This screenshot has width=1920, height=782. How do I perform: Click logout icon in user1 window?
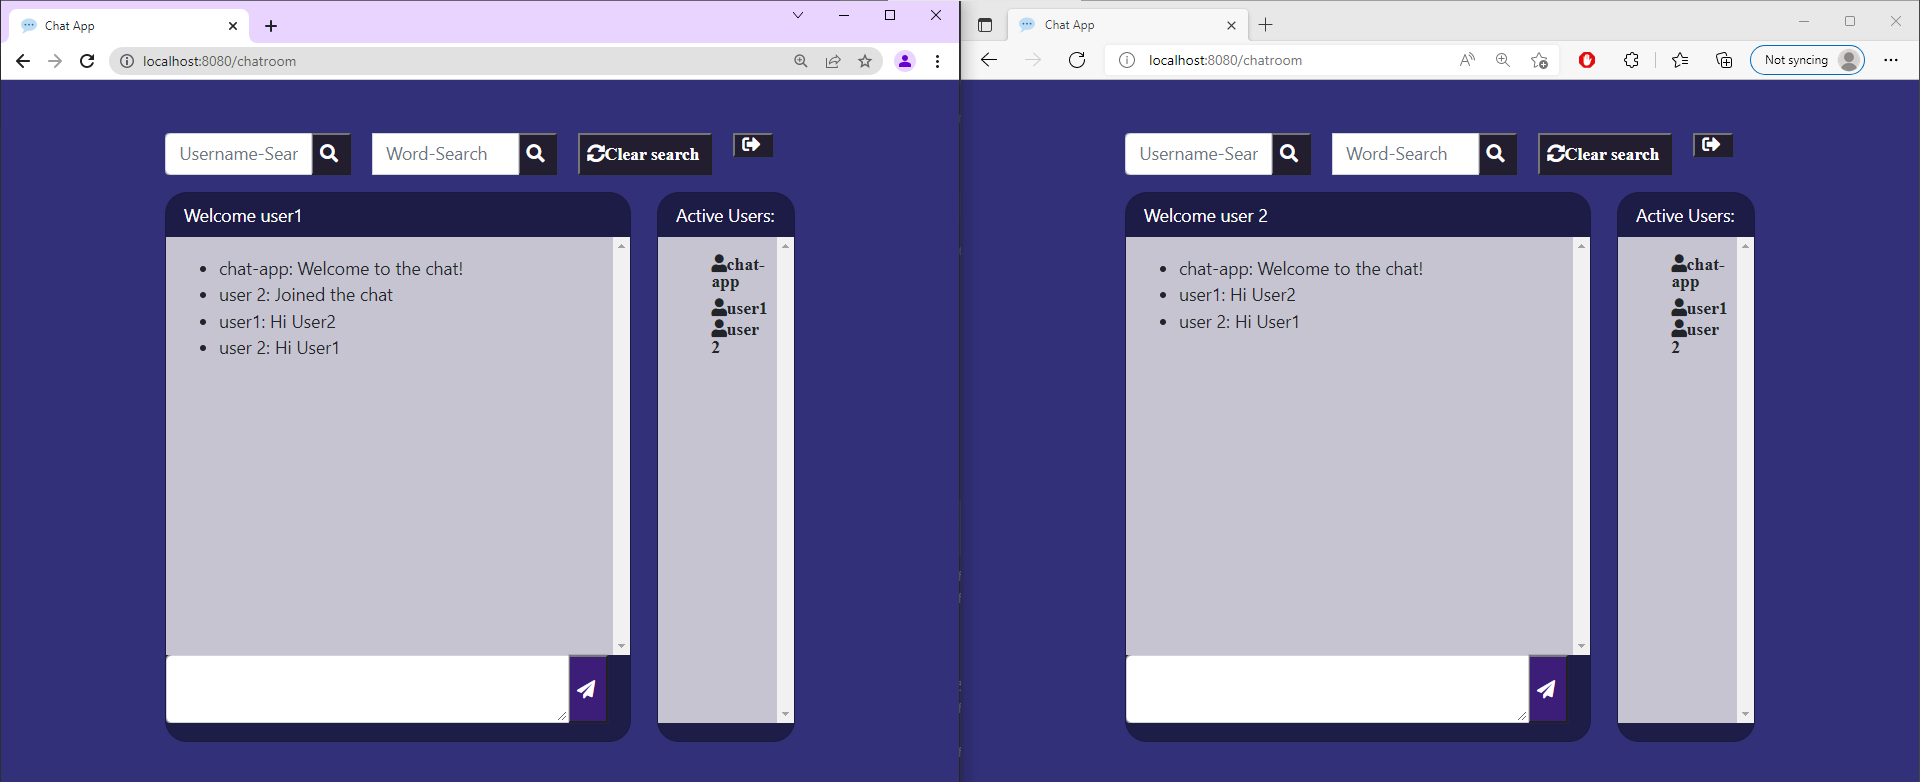click(x=753, y=145)
